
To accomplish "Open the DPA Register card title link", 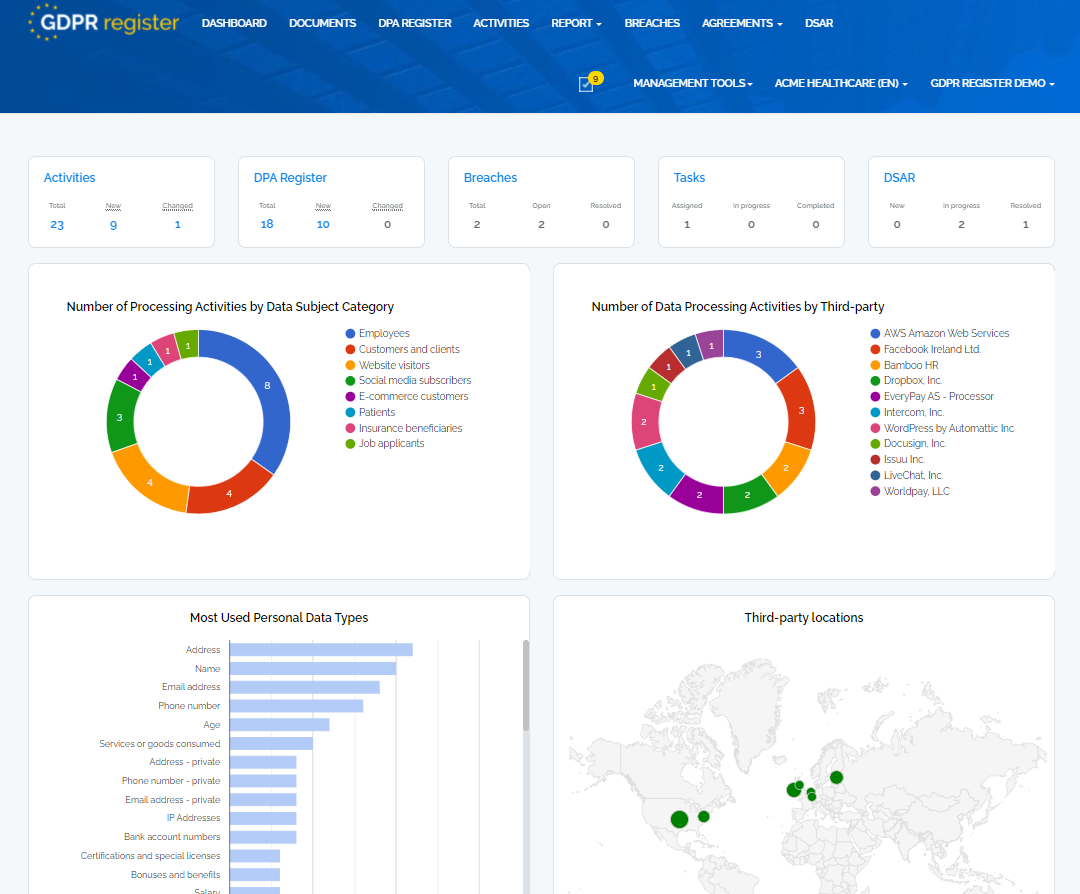I will point(290,178).
